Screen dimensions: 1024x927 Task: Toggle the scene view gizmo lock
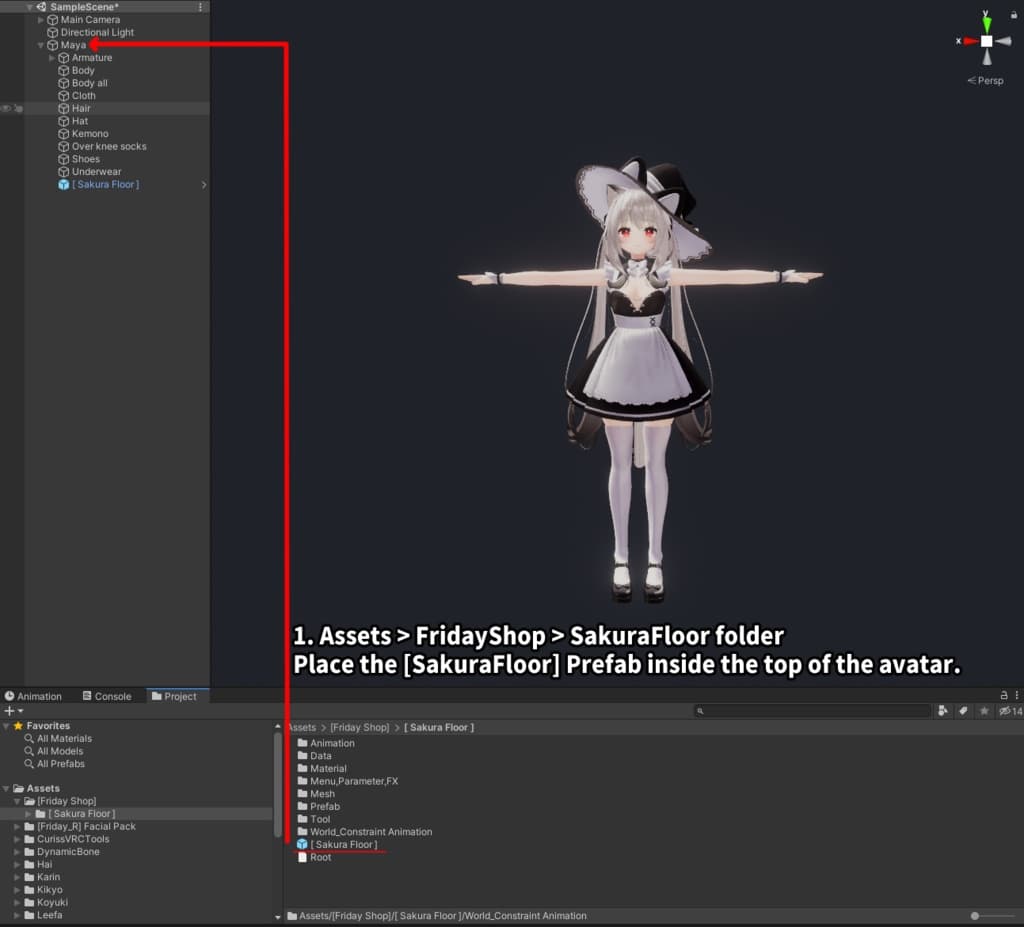1014,14
